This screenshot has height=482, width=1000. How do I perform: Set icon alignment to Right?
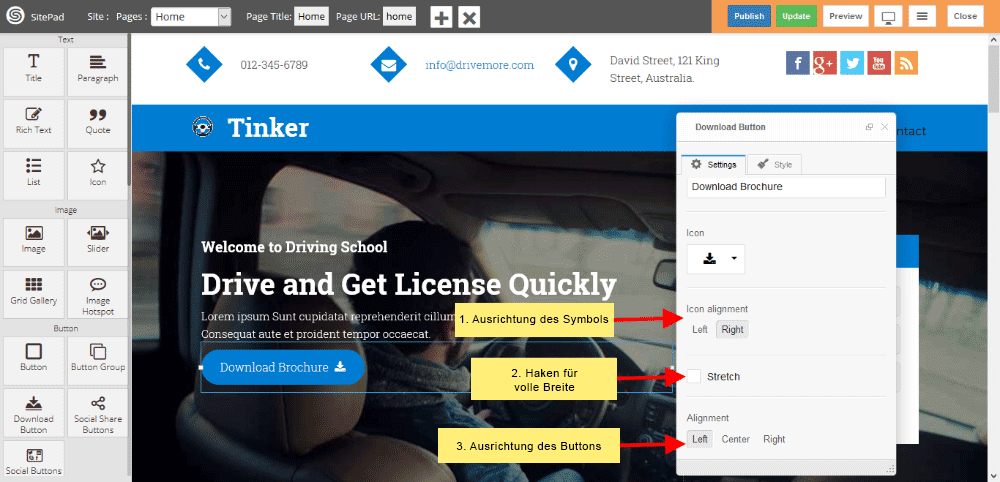tap(732, 330)
